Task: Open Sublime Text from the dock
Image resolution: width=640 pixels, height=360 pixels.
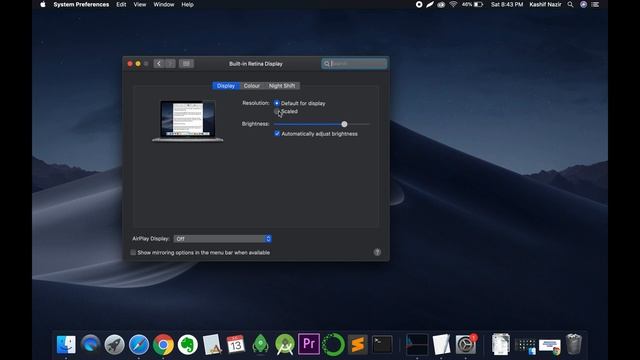Action: [x=358, y=344]
